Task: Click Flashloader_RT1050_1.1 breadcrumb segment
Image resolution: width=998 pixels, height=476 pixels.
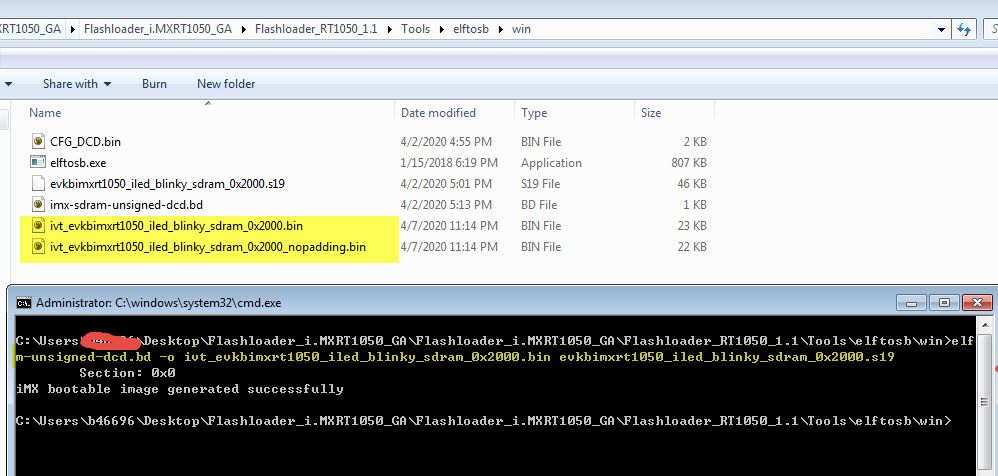Action: [x=317, y=29]
